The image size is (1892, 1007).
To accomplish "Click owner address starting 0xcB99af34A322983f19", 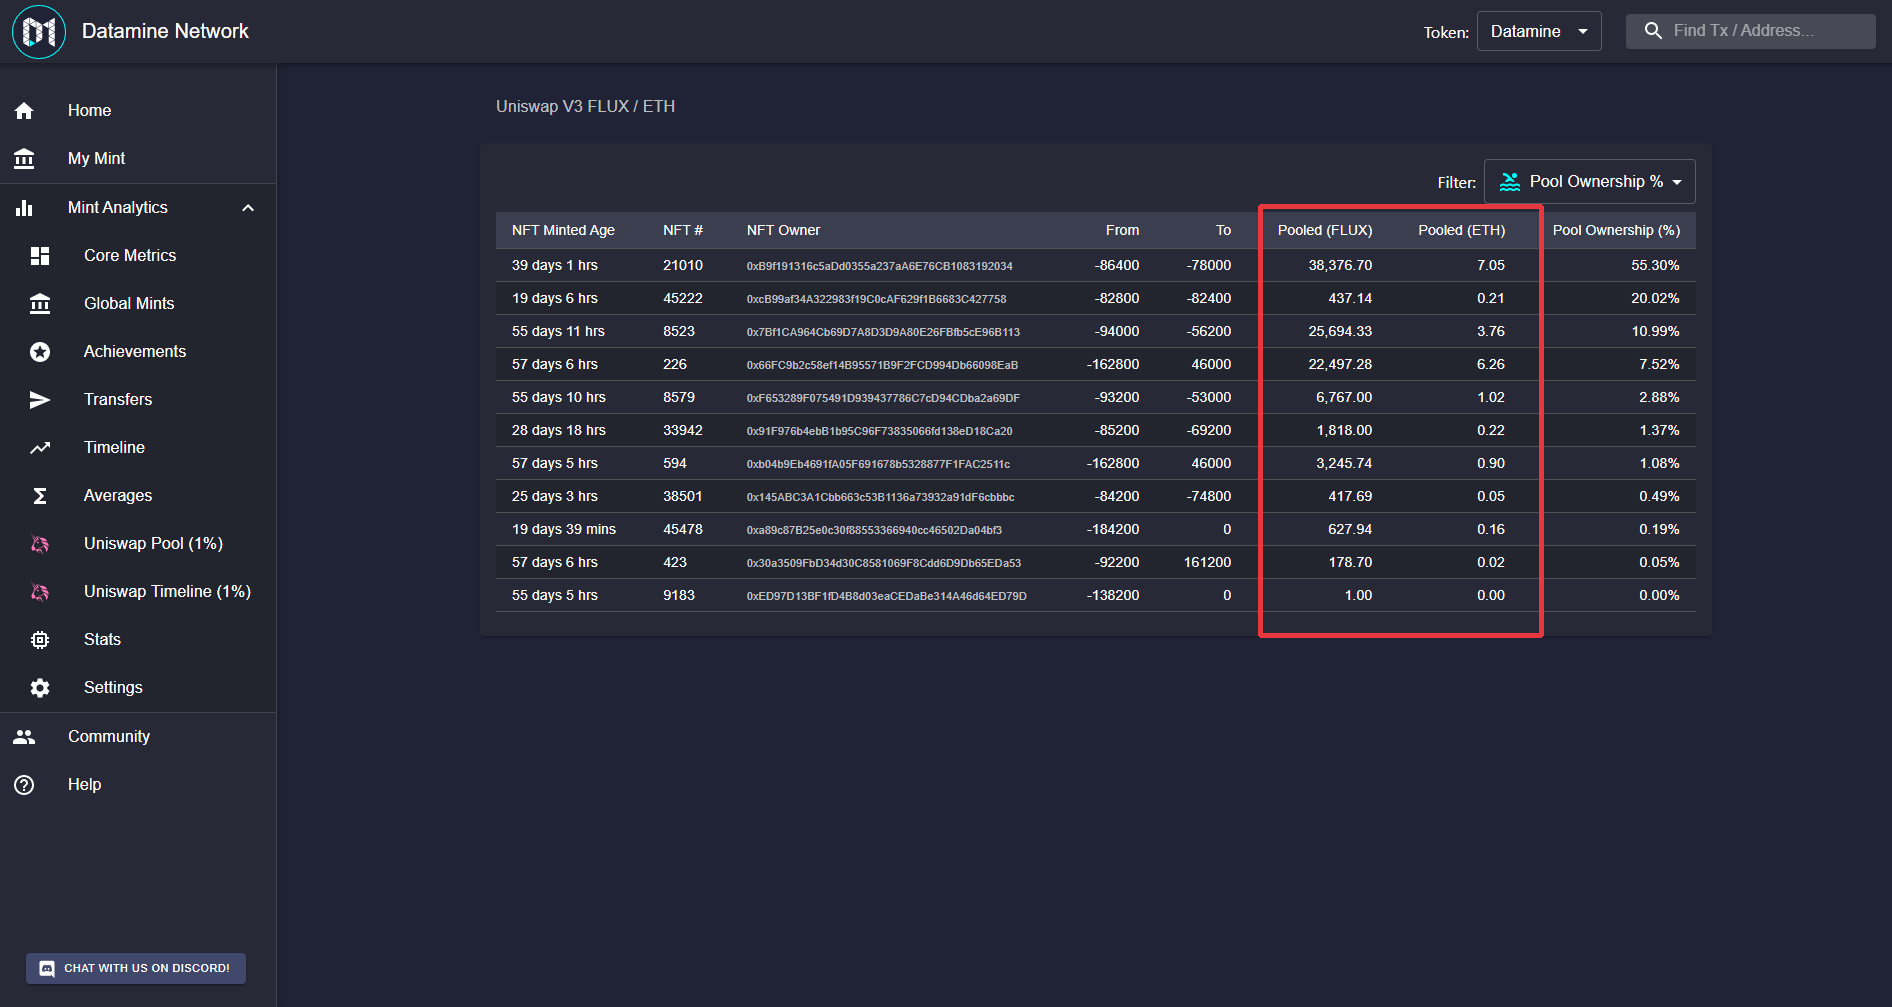I will pyautogui.click(x=877, y=300).
